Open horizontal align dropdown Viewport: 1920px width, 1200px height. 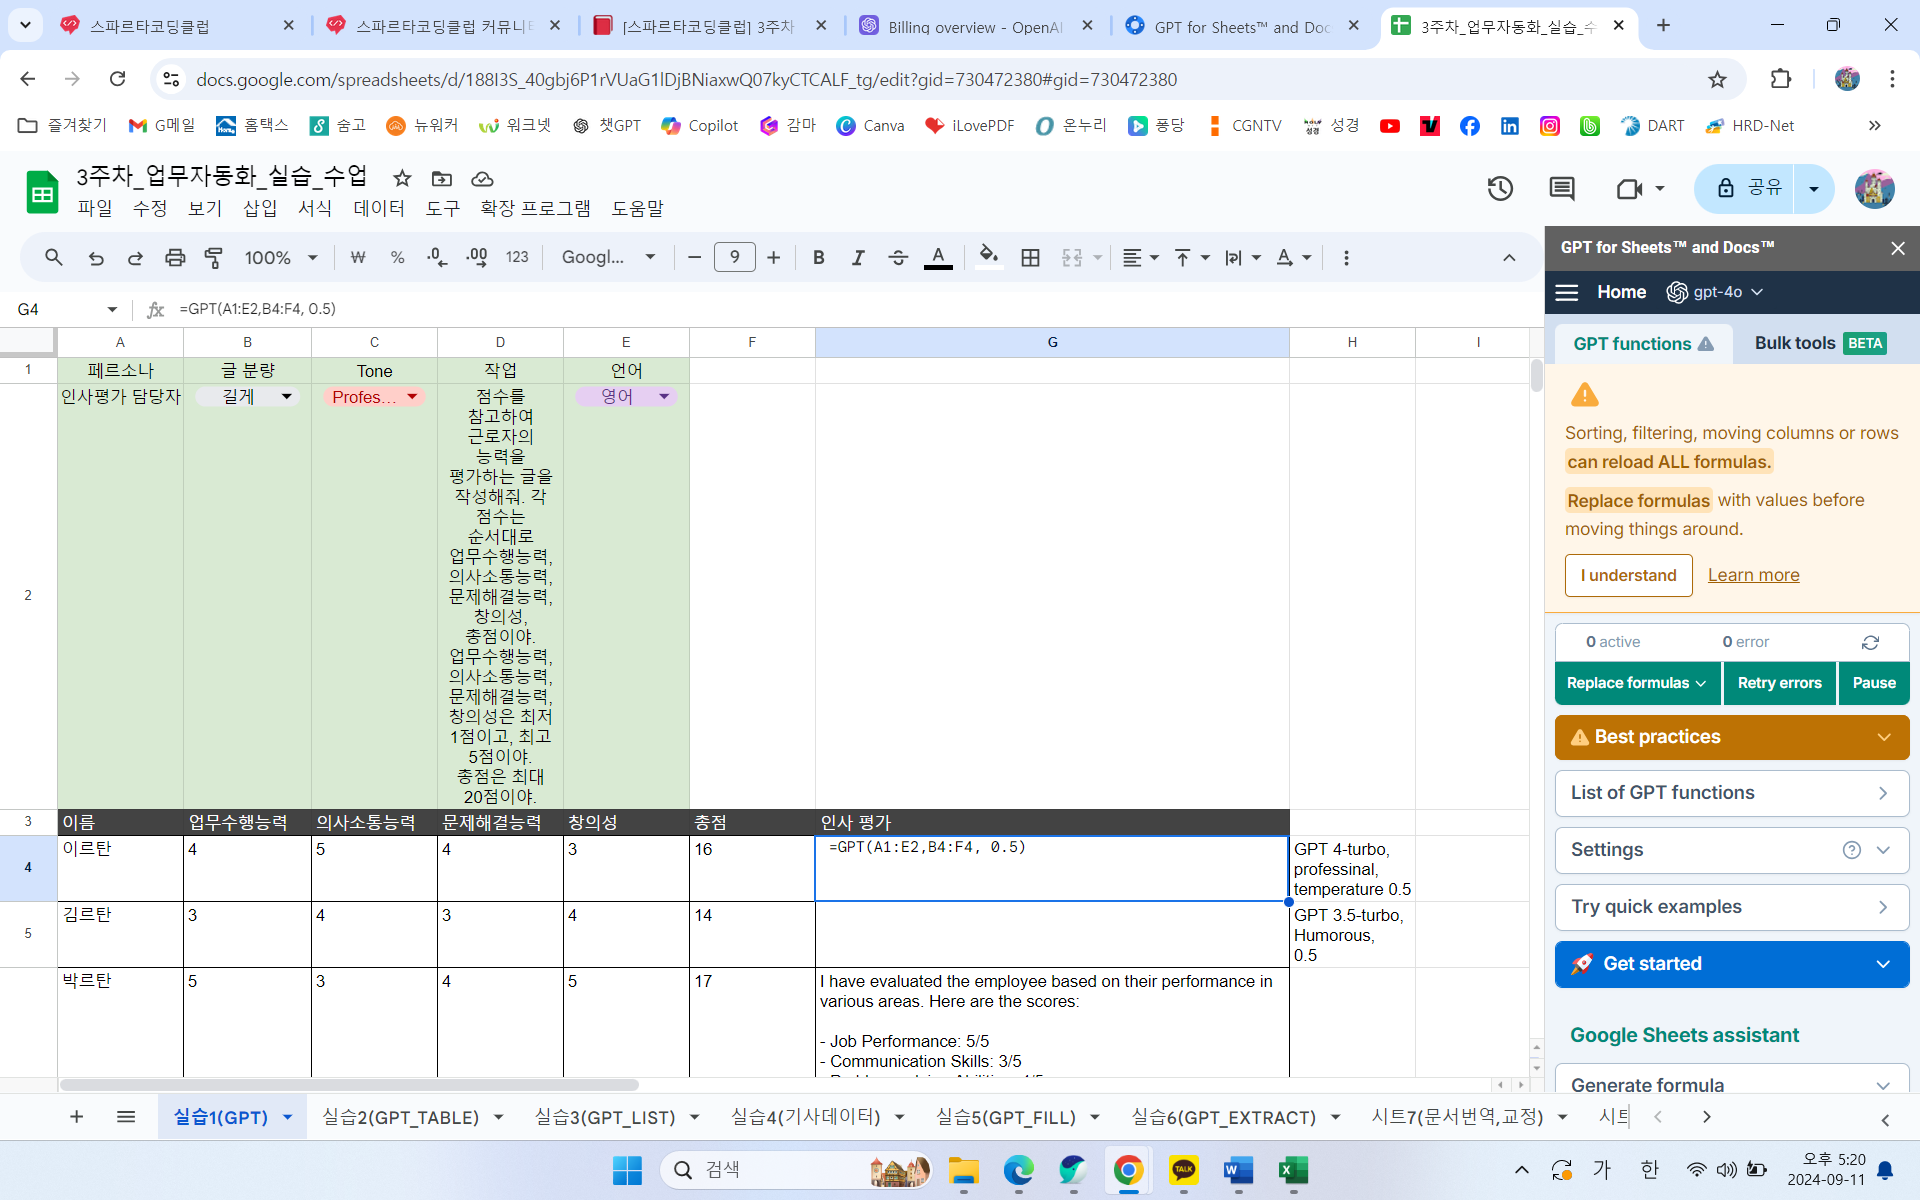click(x=1140, y=258)
